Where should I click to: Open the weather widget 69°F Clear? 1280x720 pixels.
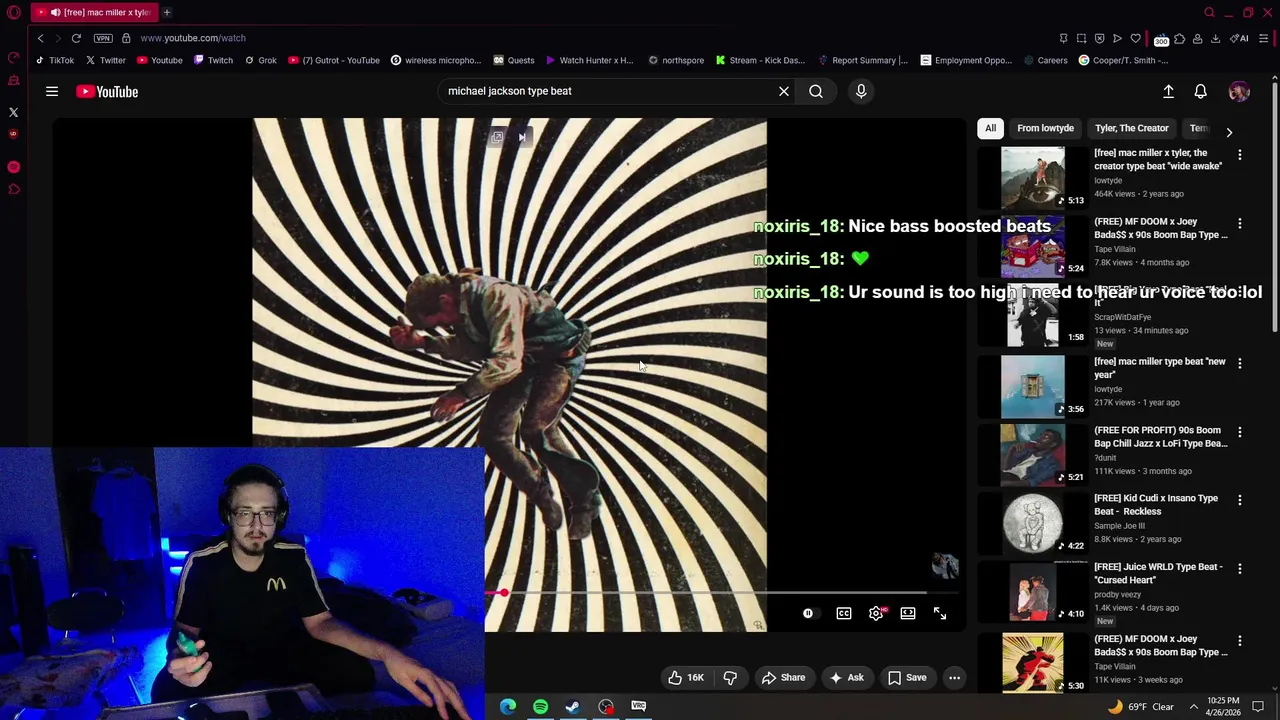1140,707
